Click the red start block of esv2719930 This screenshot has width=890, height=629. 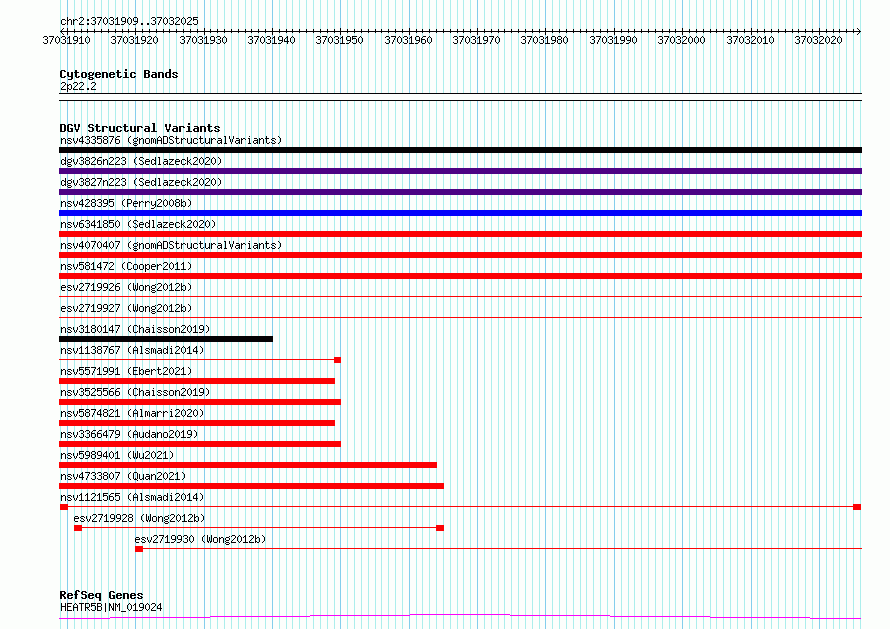pos(139,549)
